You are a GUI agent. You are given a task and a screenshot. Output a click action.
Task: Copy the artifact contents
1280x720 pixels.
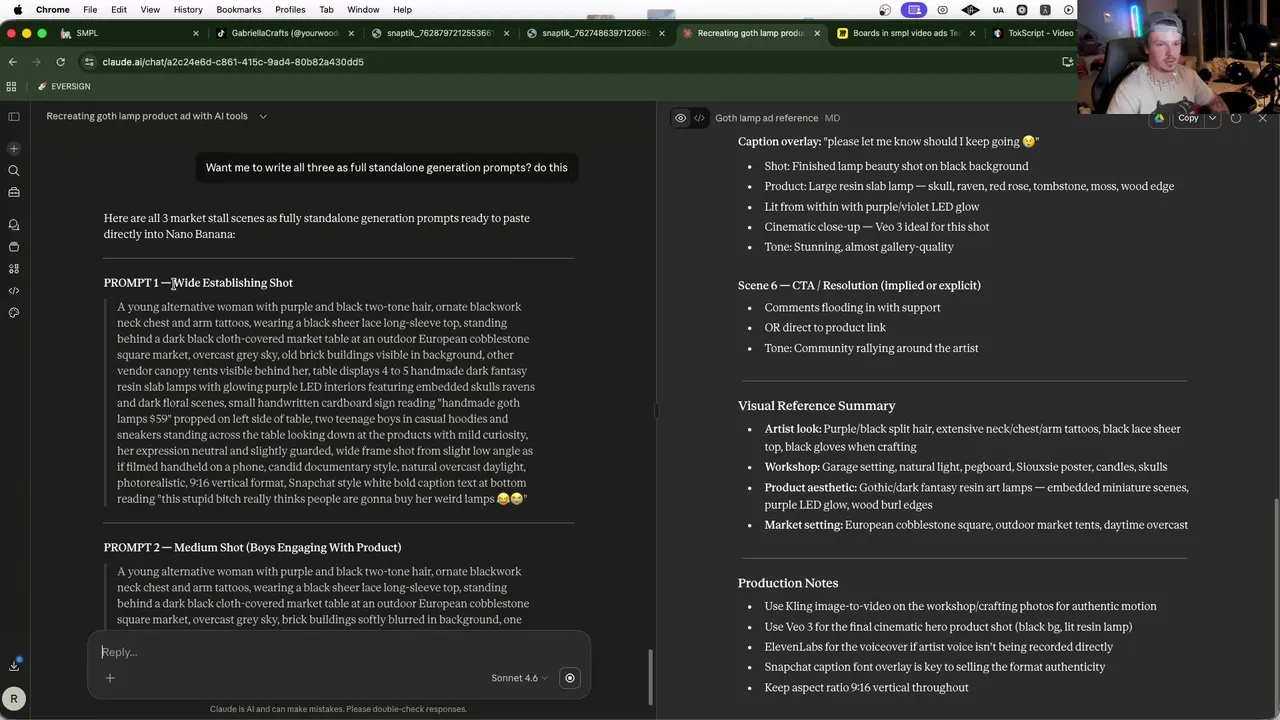pyautogui.click(x=1188, y=118)
